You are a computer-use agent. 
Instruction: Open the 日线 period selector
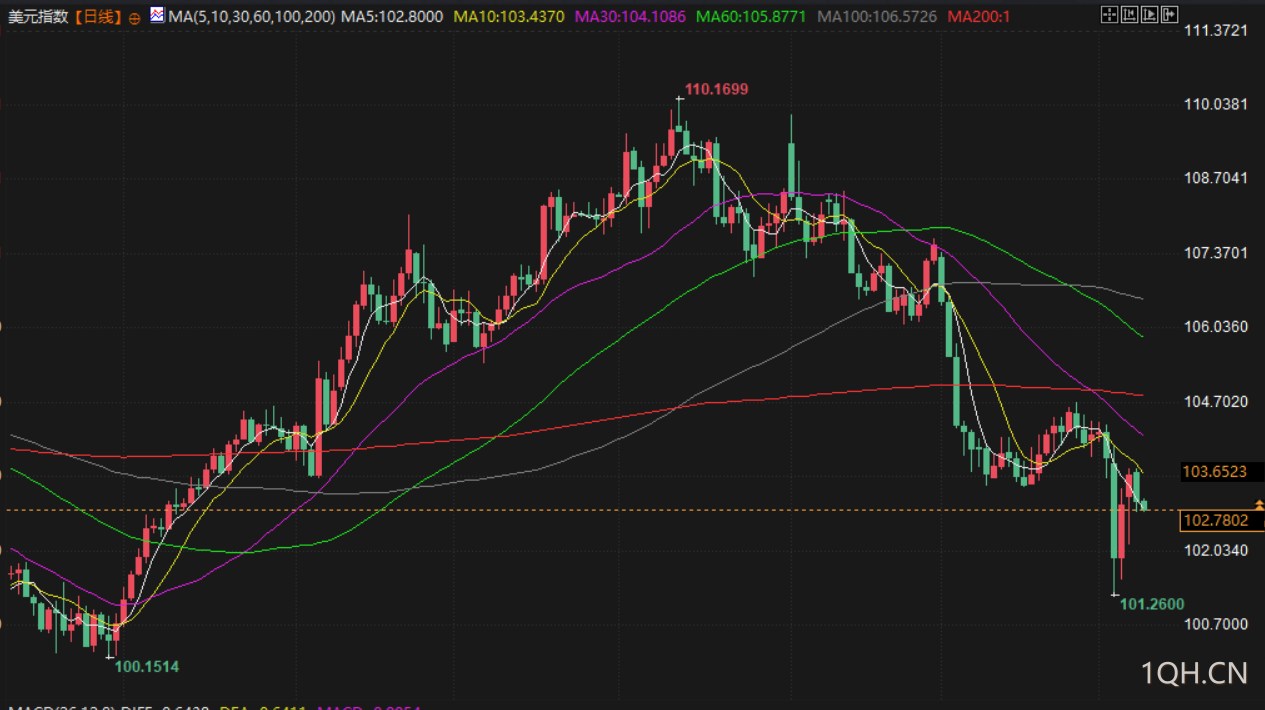coord(100,17)
